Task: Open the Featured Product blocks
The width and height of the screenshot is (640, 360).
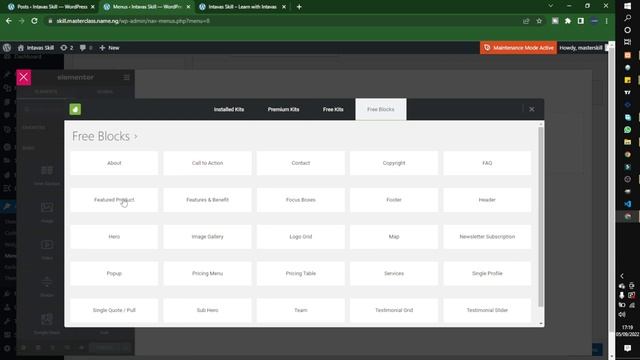Action: click(x=114, y=200)
